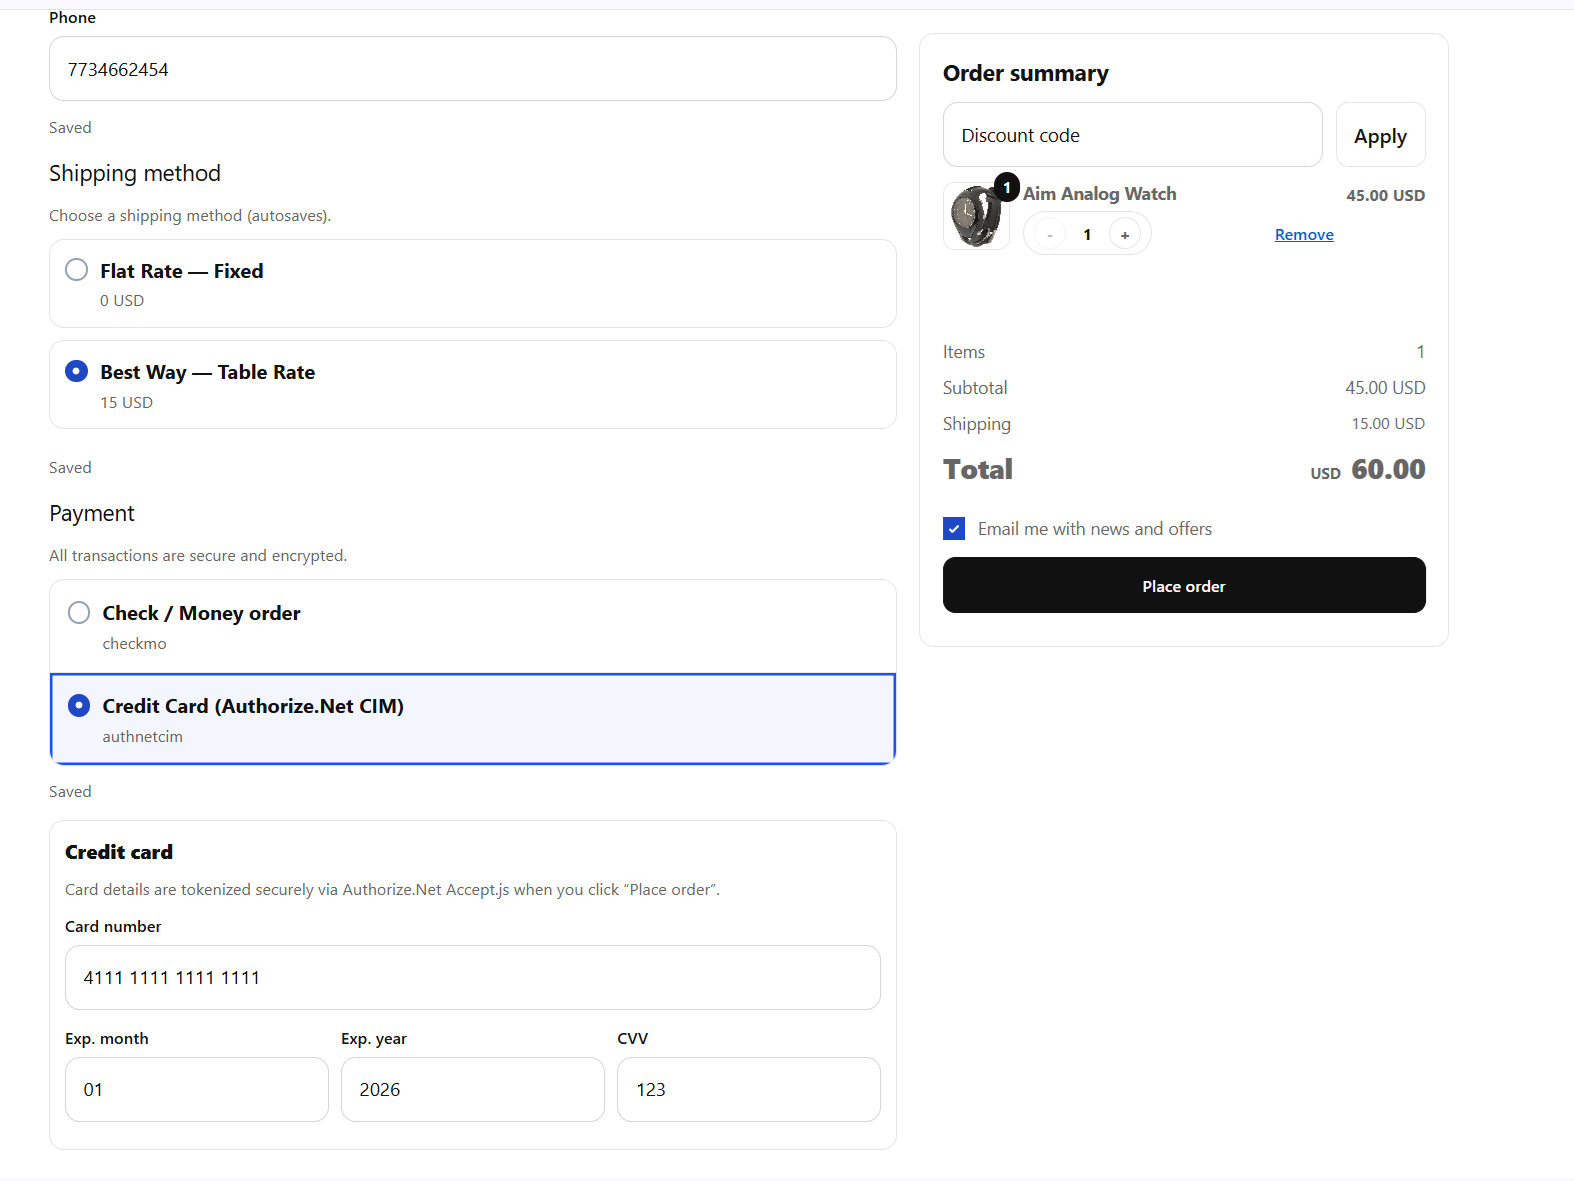
Task: Click the Credit card heading
Action: (119, 852)
